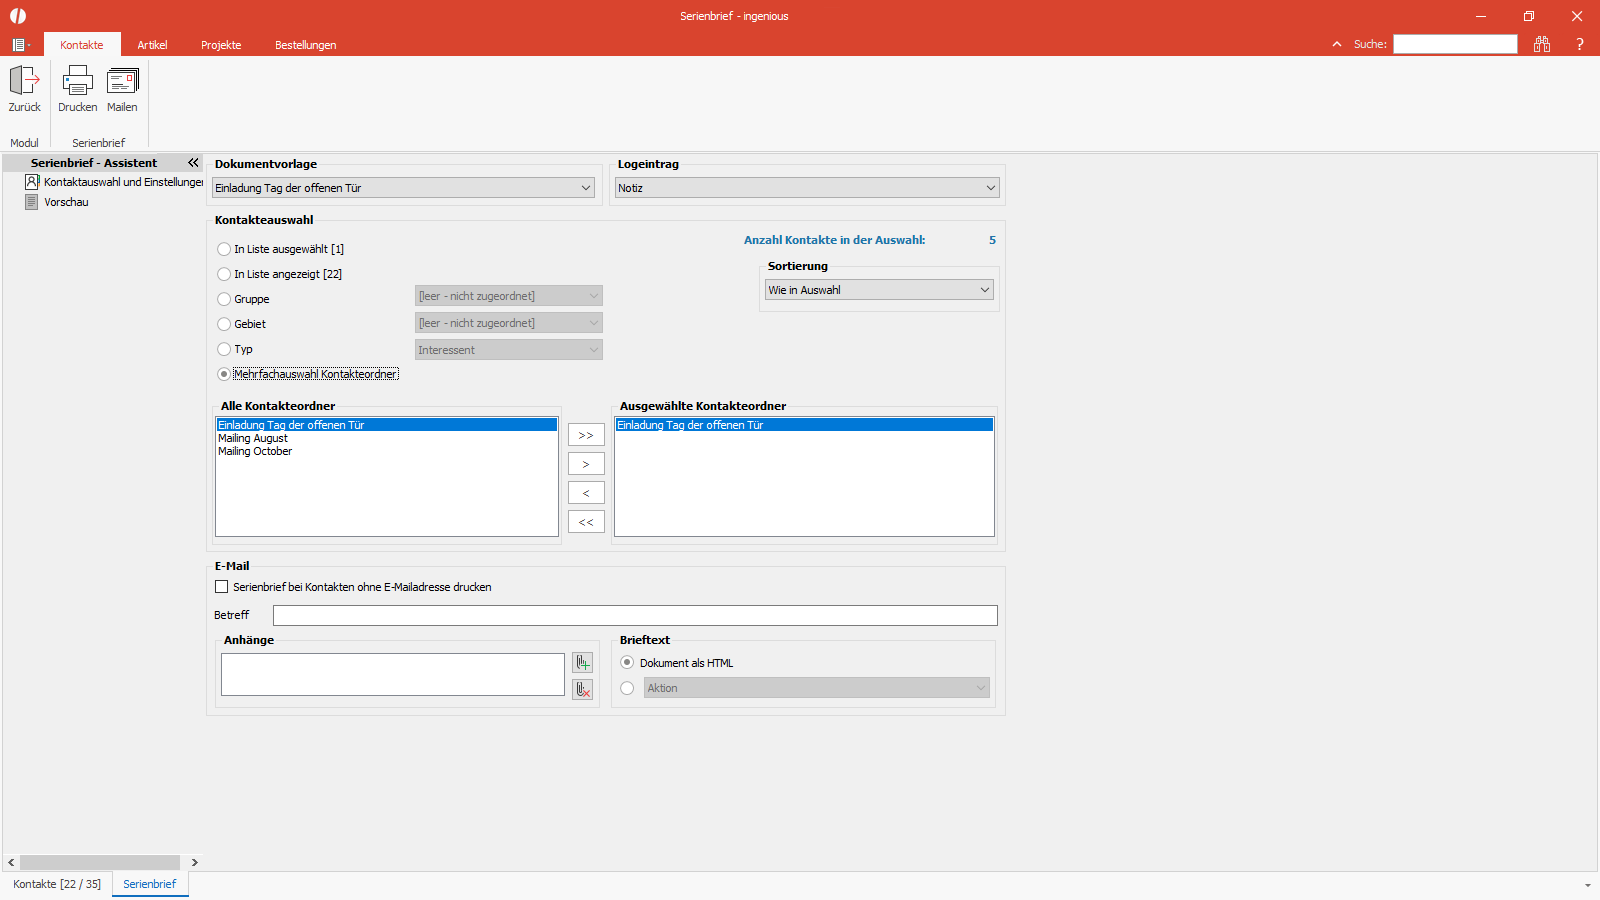This screenshot has width=1600, height=900.
Task: Click the Mailen icon
Action: pyautogui.click(x=122, y=80)
